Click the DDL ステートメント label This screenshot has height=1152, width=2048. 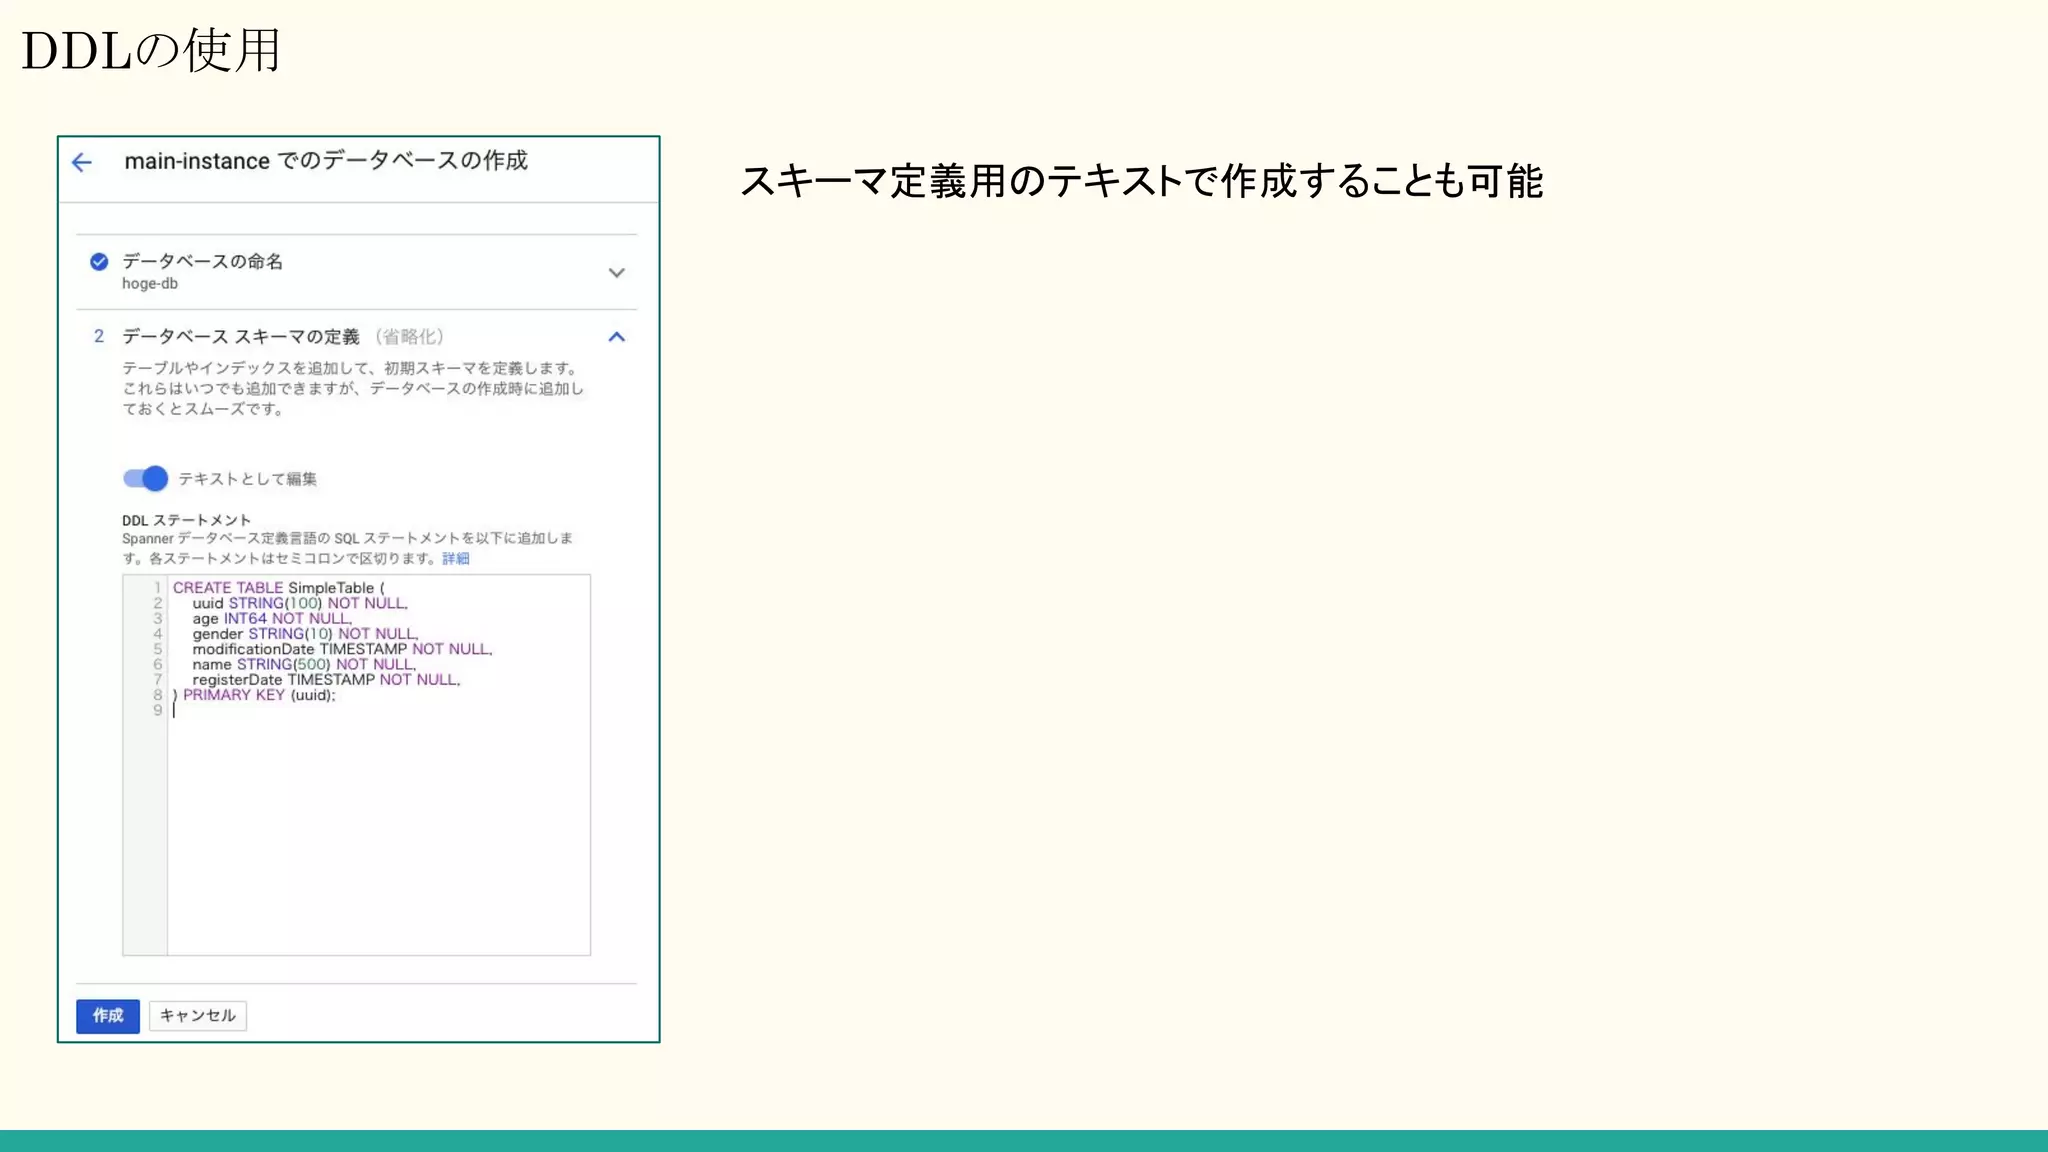pyautogui.click(x=187, y=521)
